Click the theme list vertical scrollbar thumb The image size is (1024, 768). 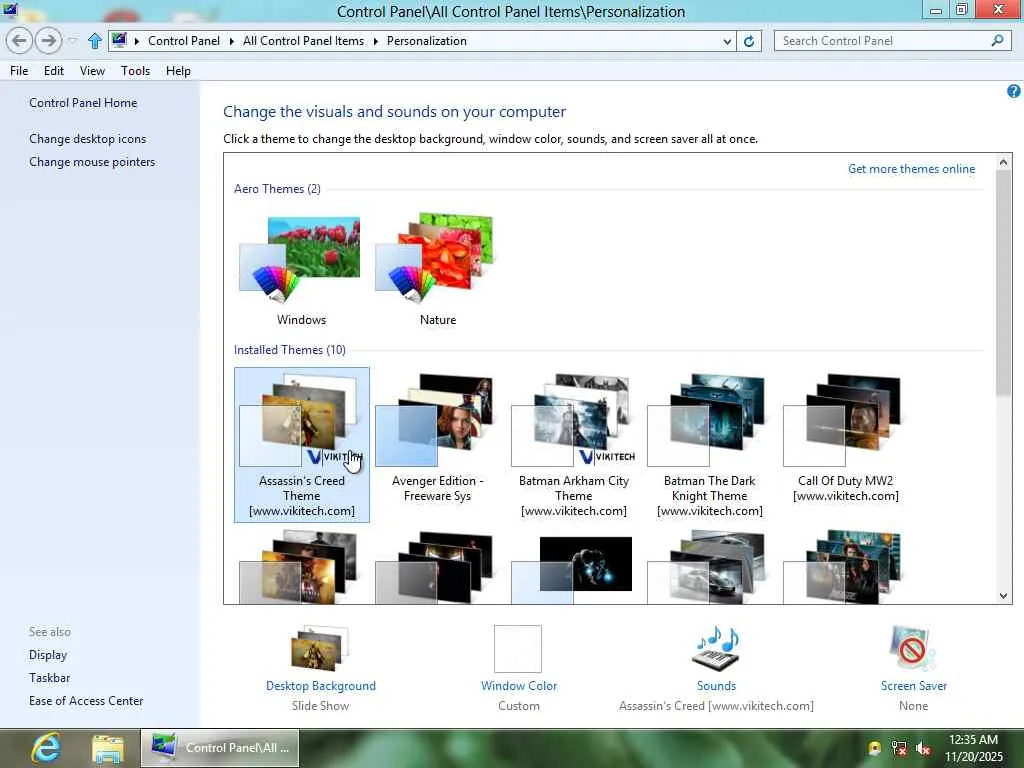pos(1004,283)
